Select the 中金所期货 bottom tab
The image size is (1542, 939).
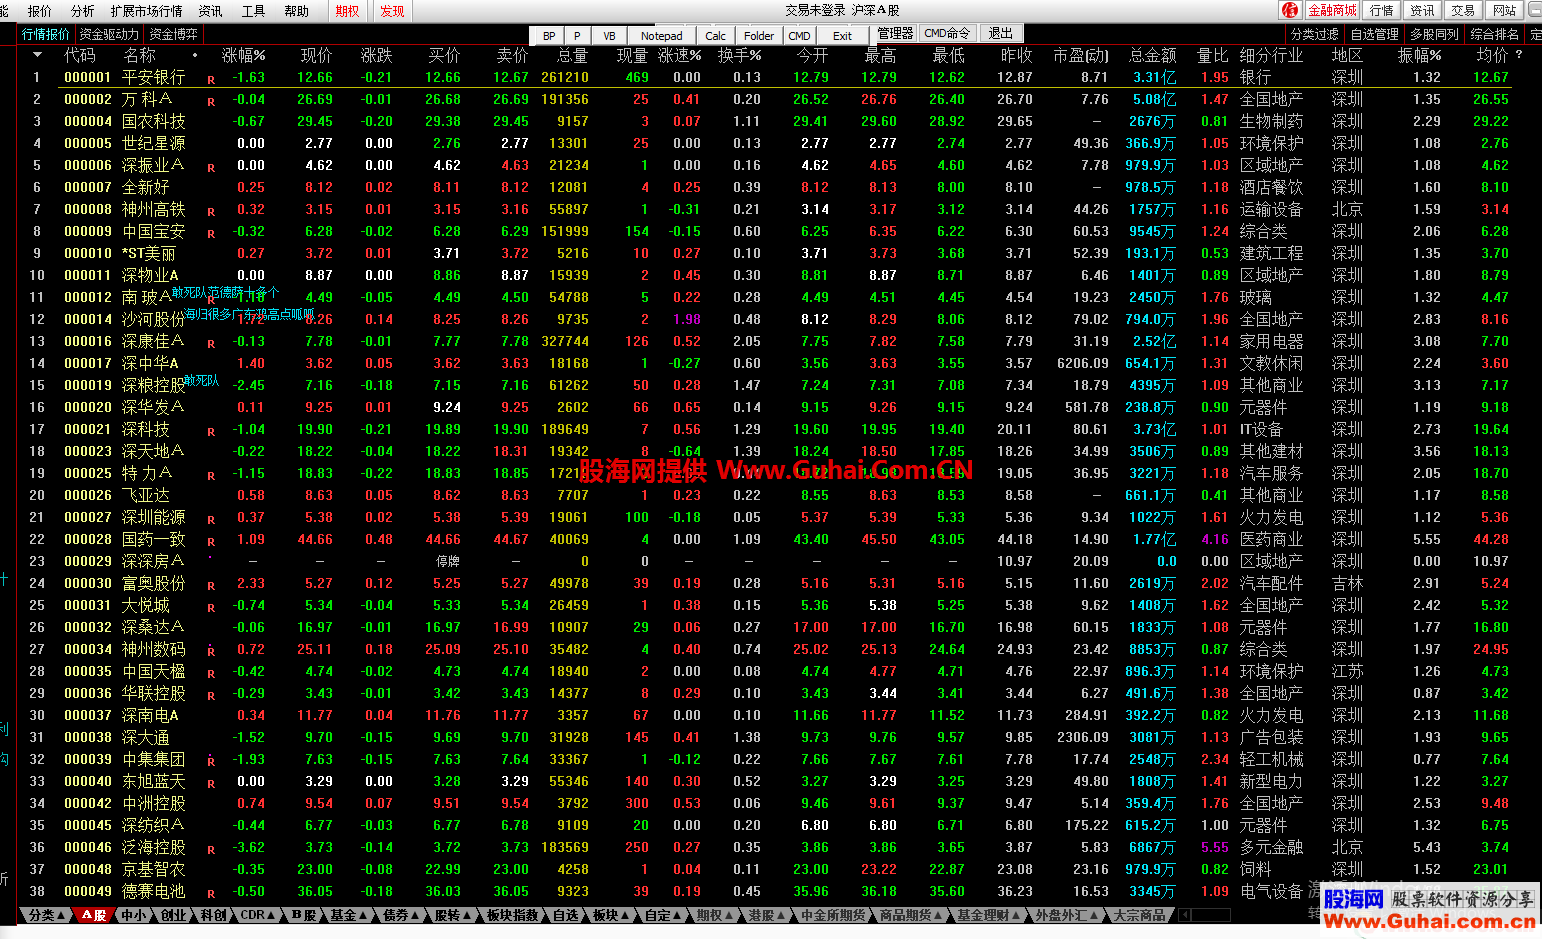click(832, 915)
